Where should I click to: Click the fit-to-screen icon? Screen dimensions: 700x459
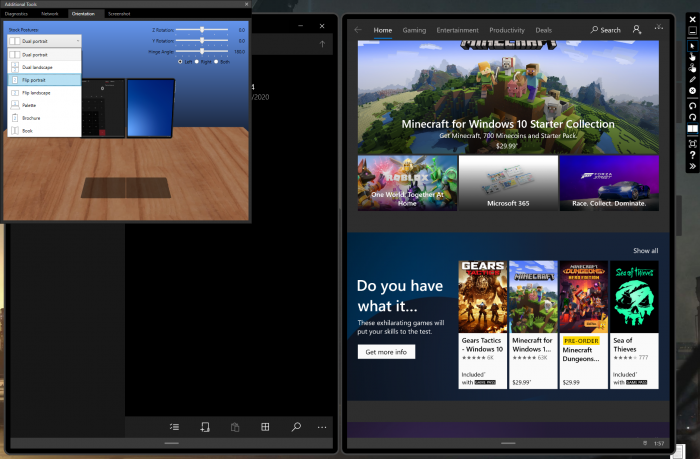pyautogui.click(x=692, y=144)
